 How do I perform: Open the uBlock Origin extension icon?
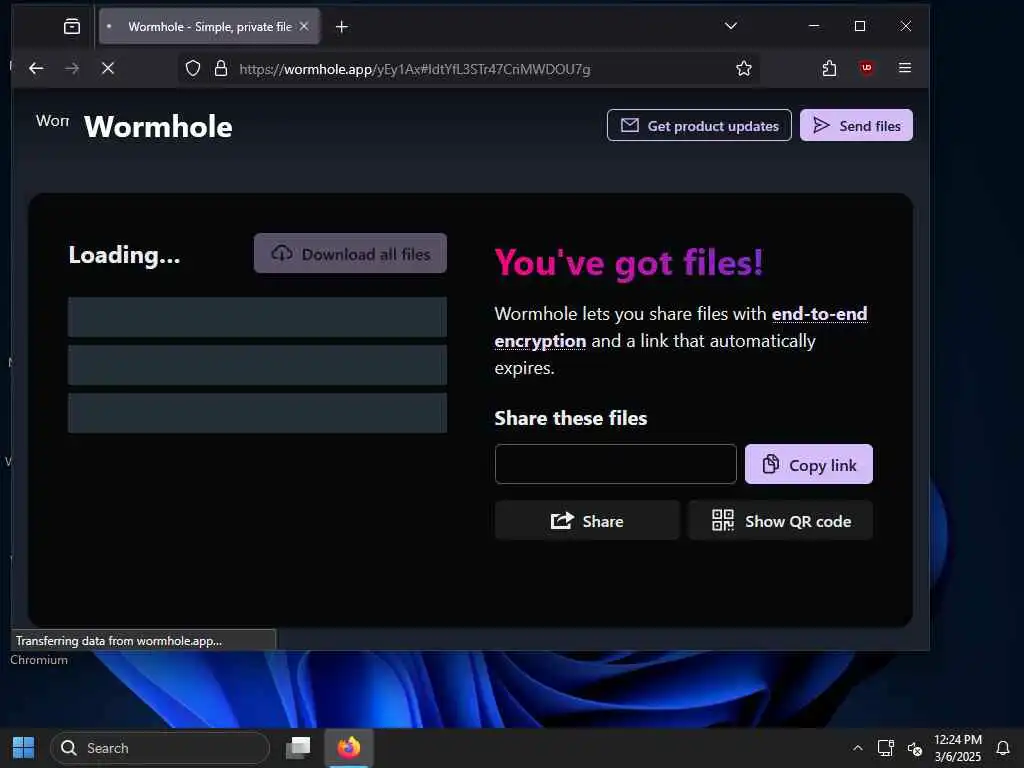pyautogui.click(x=867, y=68)
